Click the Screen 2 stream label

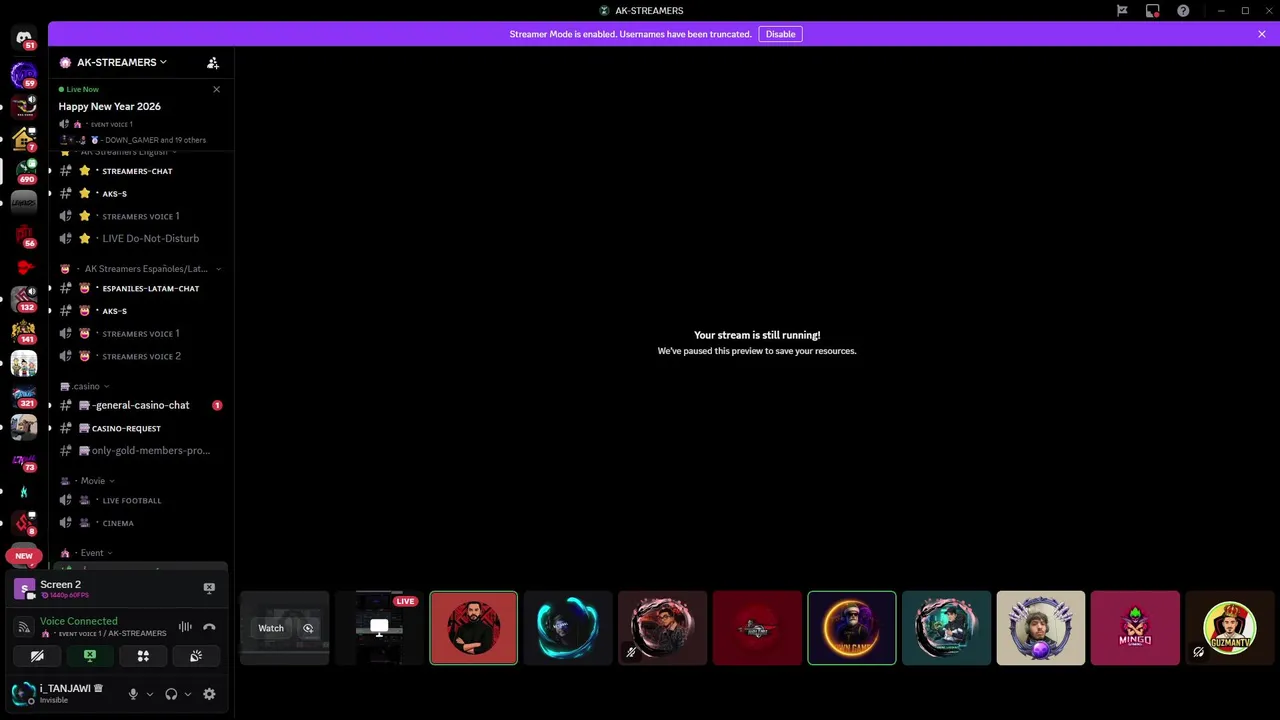pyautogui.click(x=60, y=584)
